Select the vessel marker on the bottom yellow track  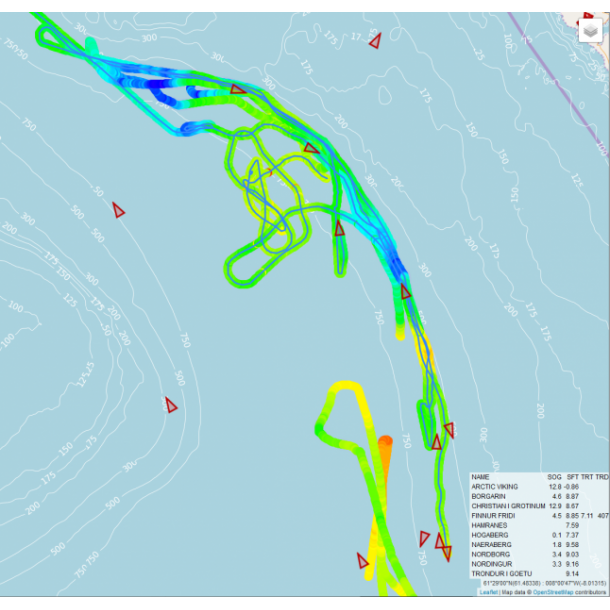(363, 561)
